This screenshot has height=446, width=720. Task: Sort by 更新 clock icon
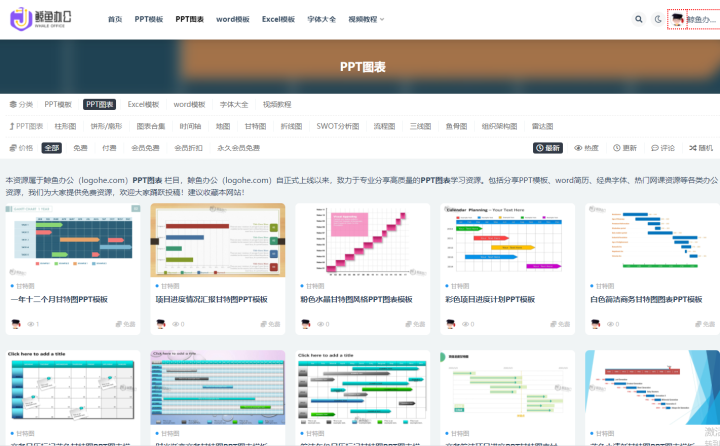[x=625, y=148]
